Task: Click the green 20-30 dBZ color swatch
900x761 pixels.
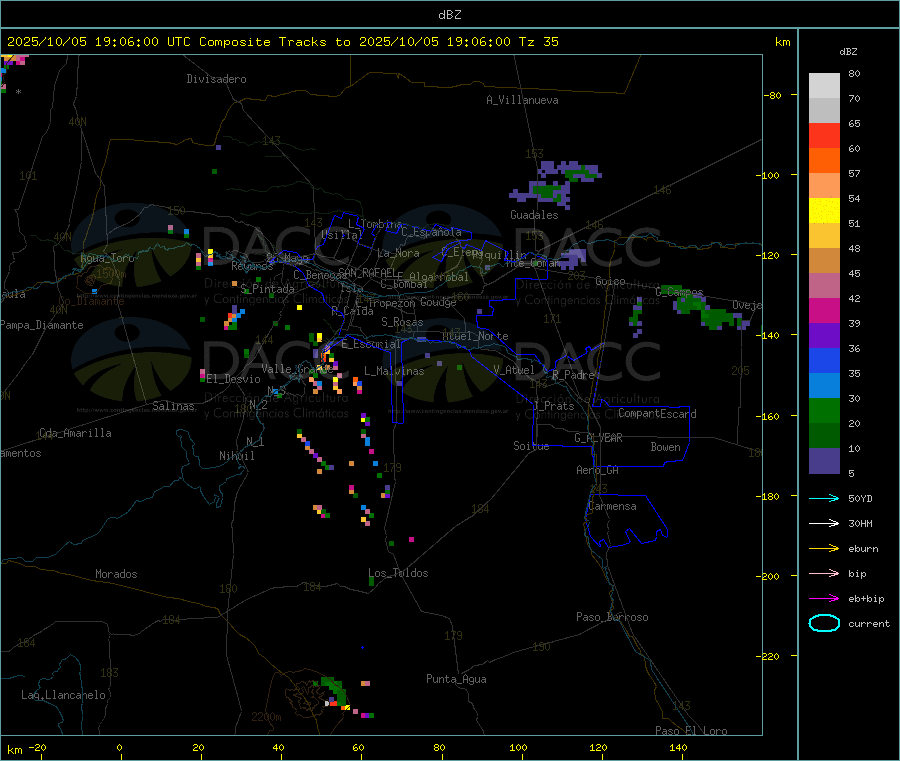Action: [x=824, y=410]
